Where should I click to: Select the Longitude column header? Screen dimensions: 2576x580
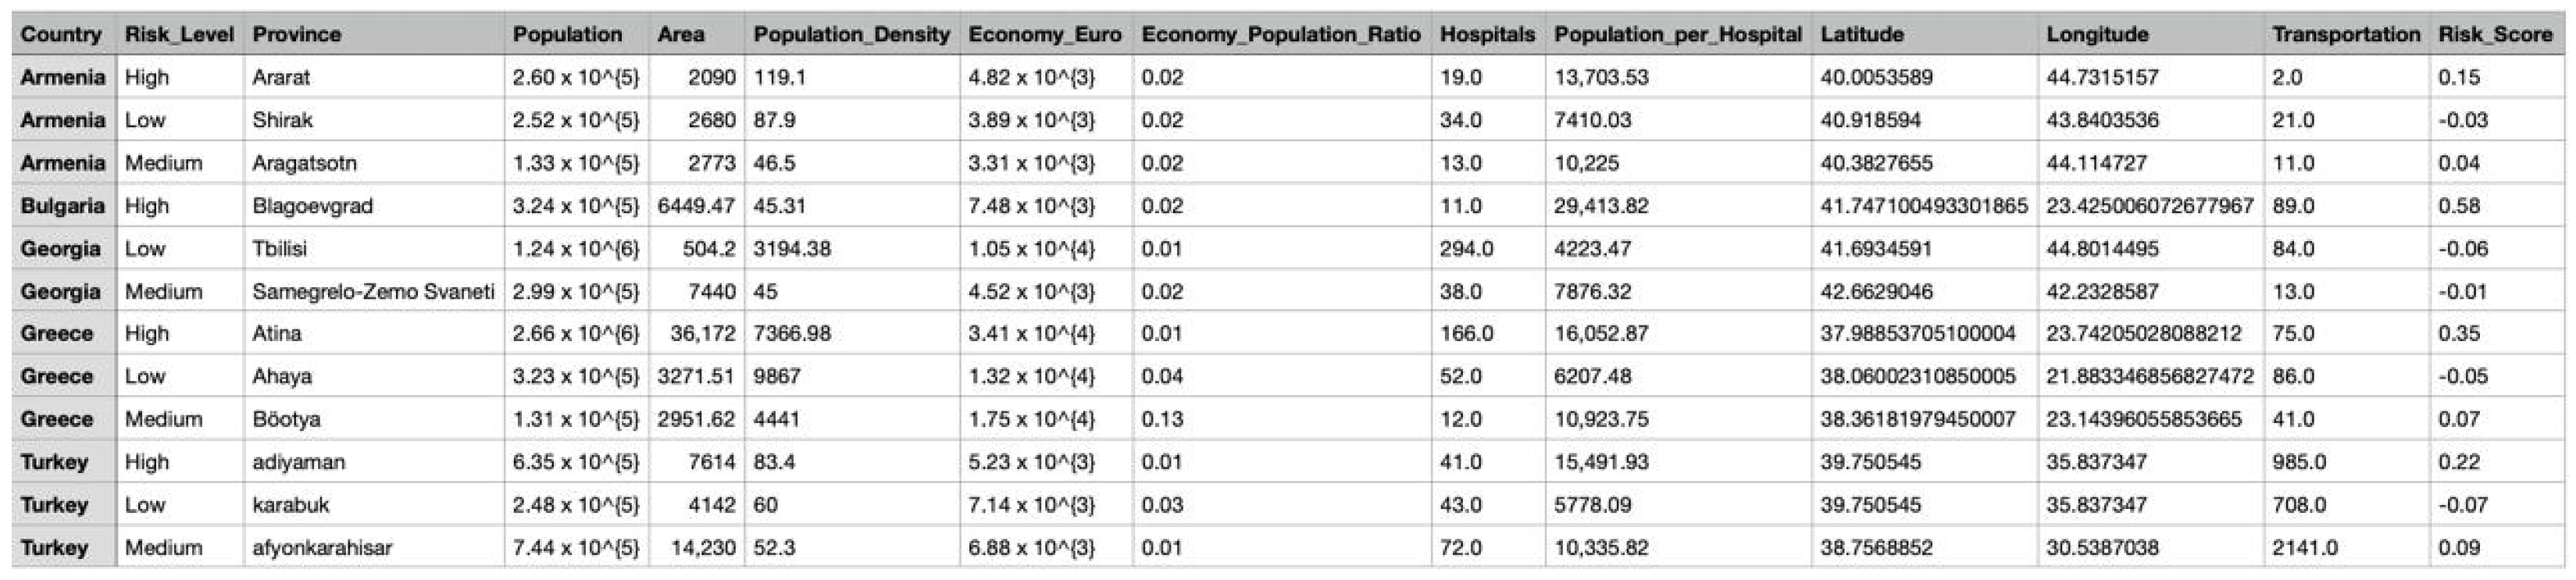[2097, 34]
